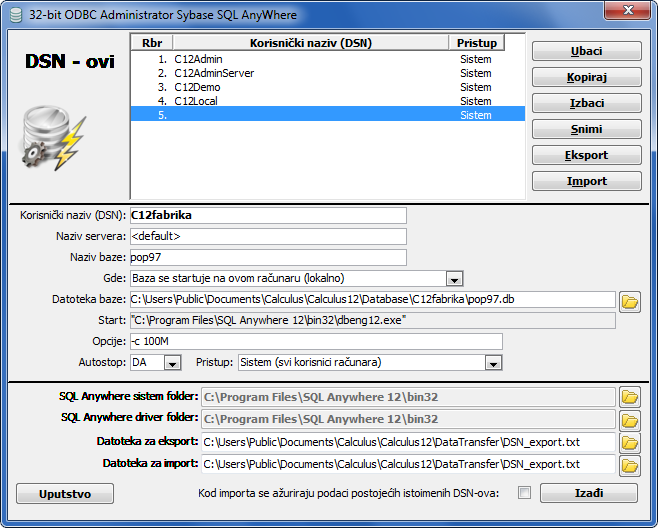Click folder icon next to Datoteka baze
This screenshot has height=528, width=658.
[x=629, y=300]
